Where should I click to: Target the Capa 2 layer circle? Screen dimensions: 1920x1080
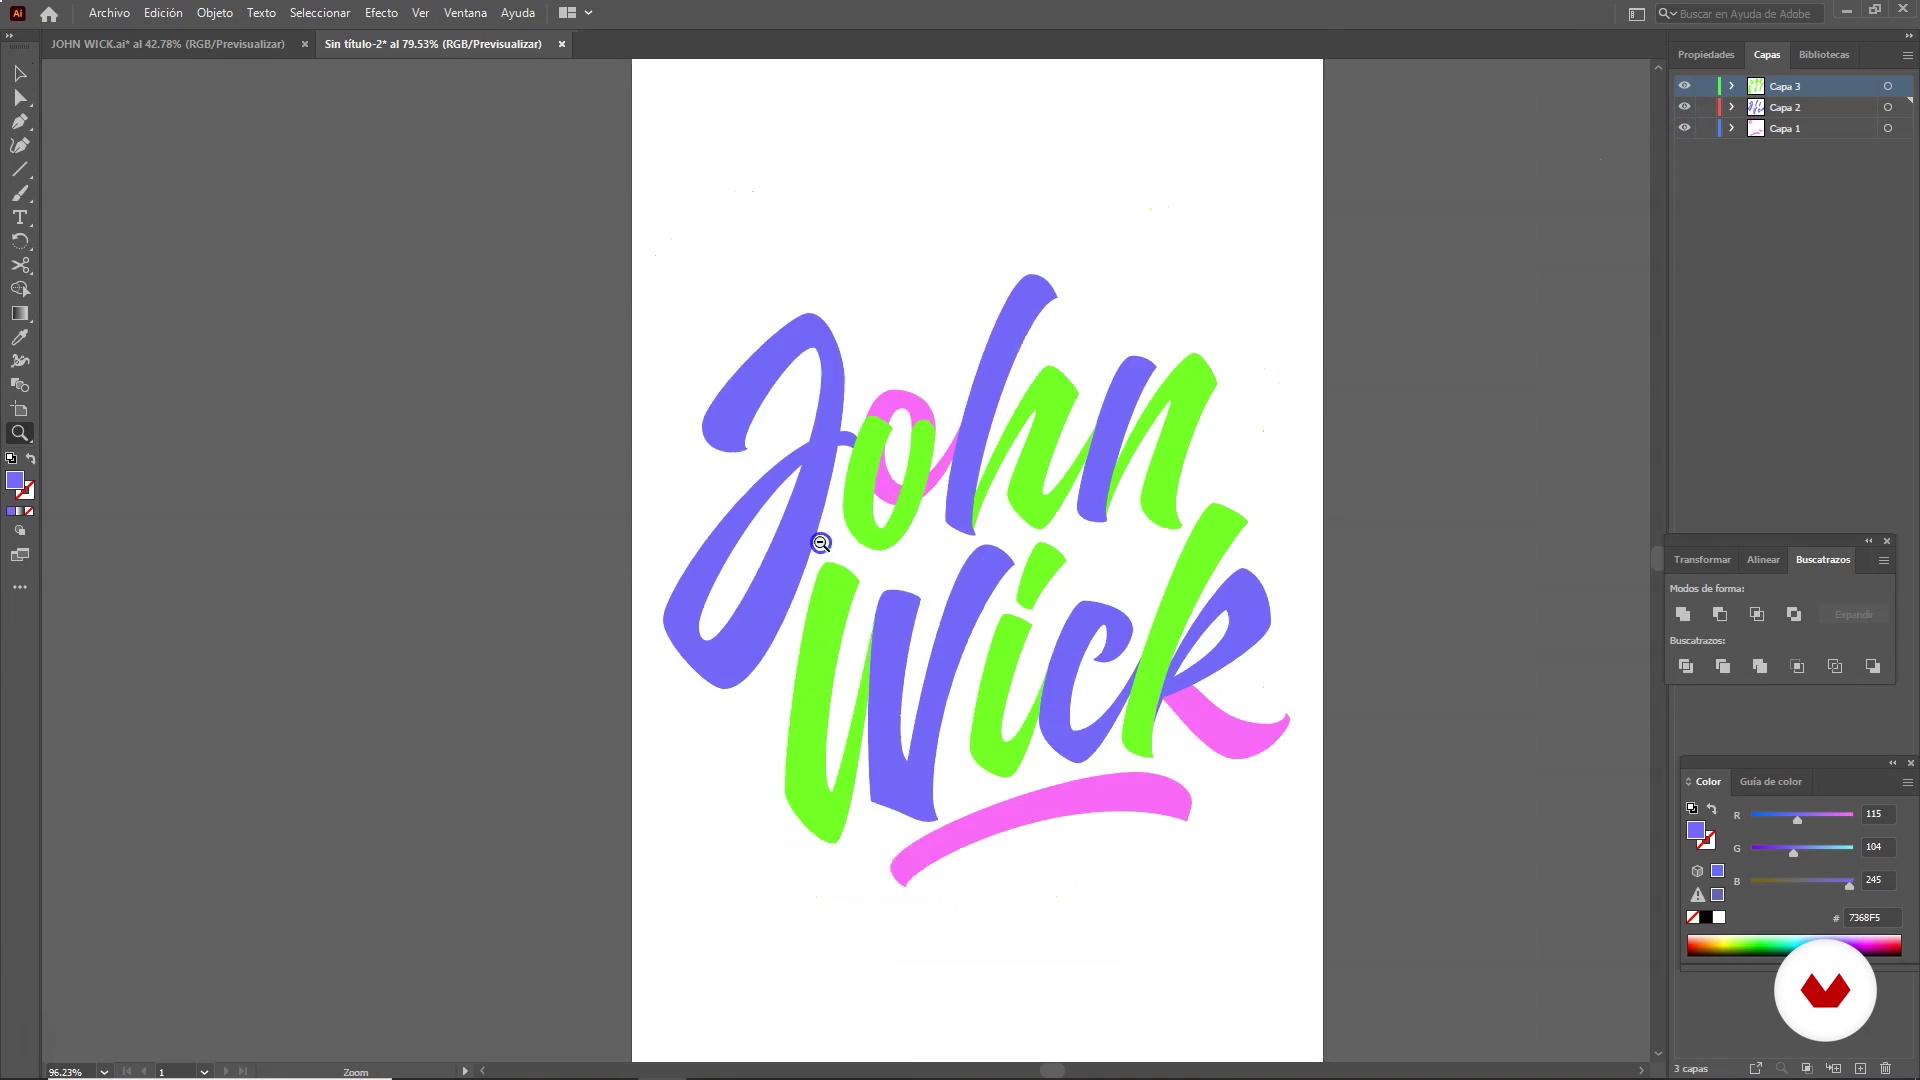[x=1888, y=107]
